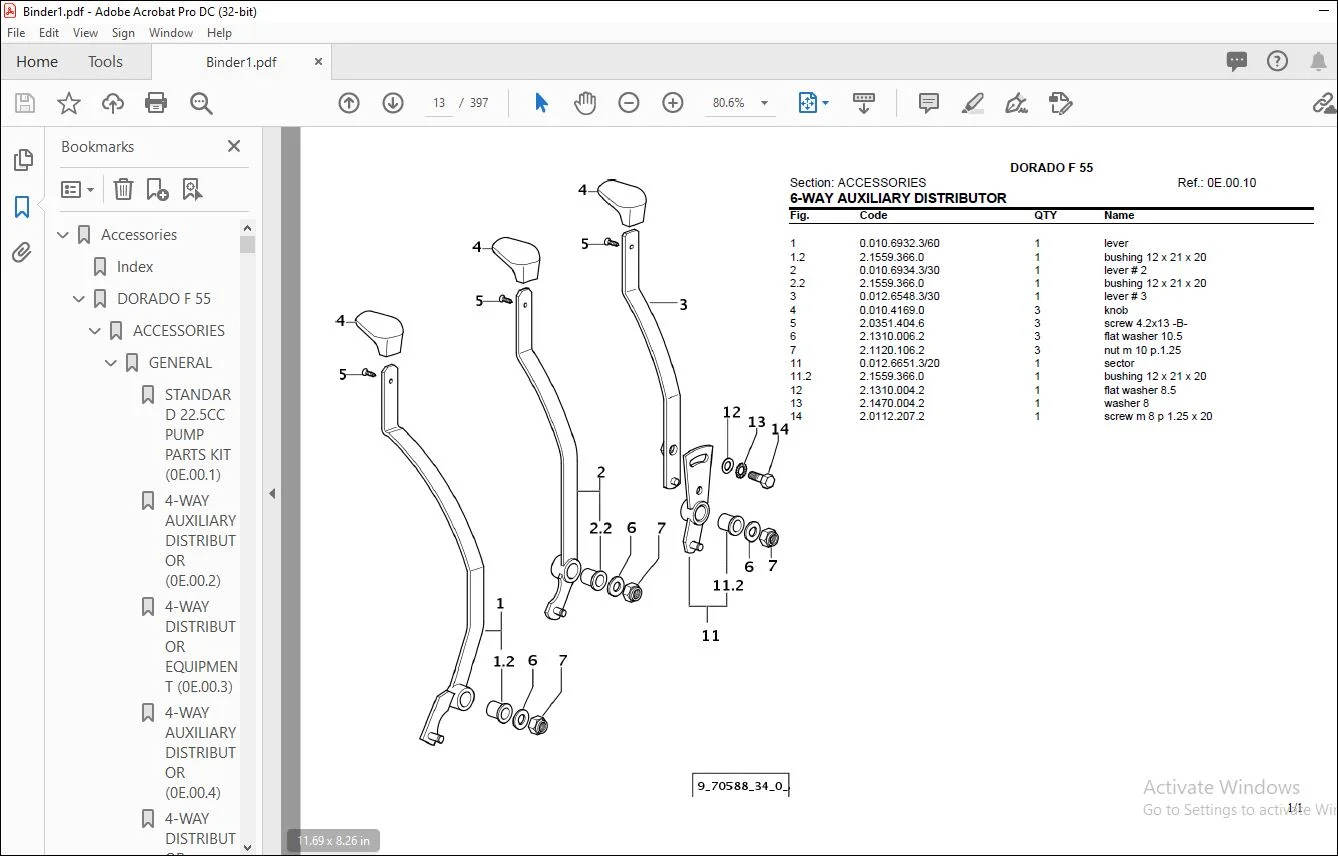Click part code '0.012.6651.3/20'
Screen dimensions: 1338x856
pyautogui.click(x=899, y=363)
